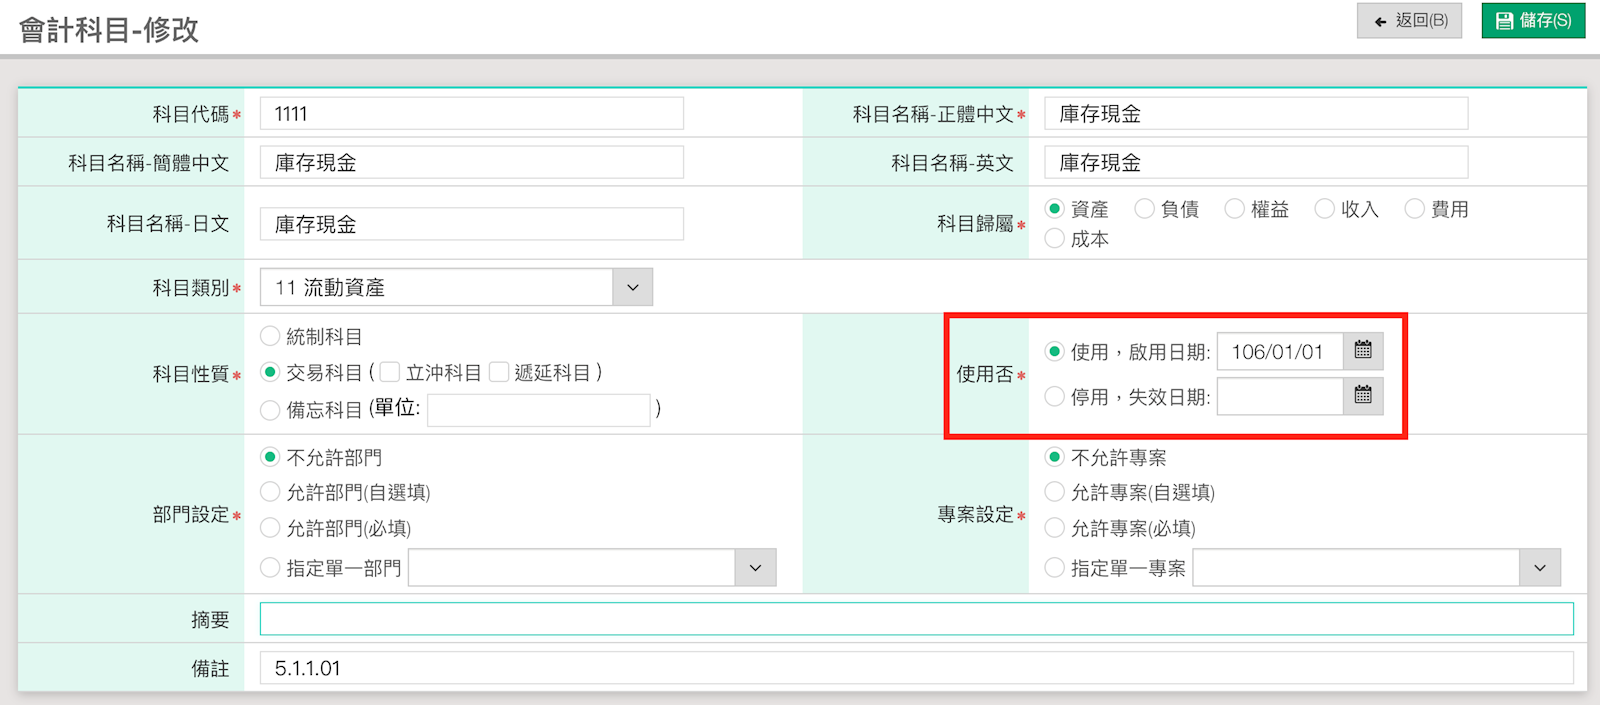Click the 返回(B) back button
The height and width of the screenshot is (705, 1600).
[x=1409, y=20]
